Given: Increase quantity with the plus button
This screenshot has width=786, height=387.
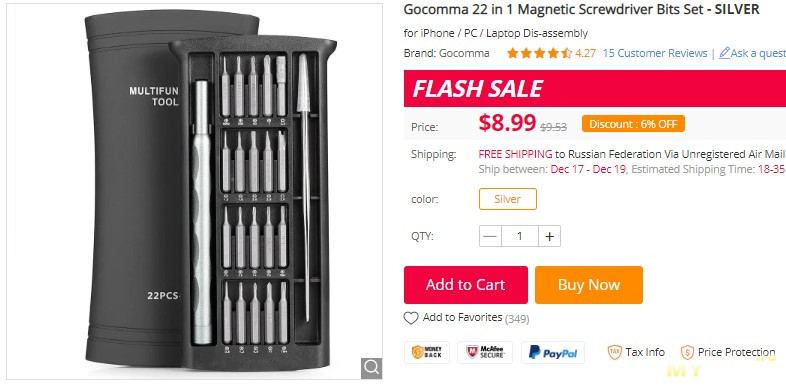Looking at the screenshot, I should (x=549, y=236).
